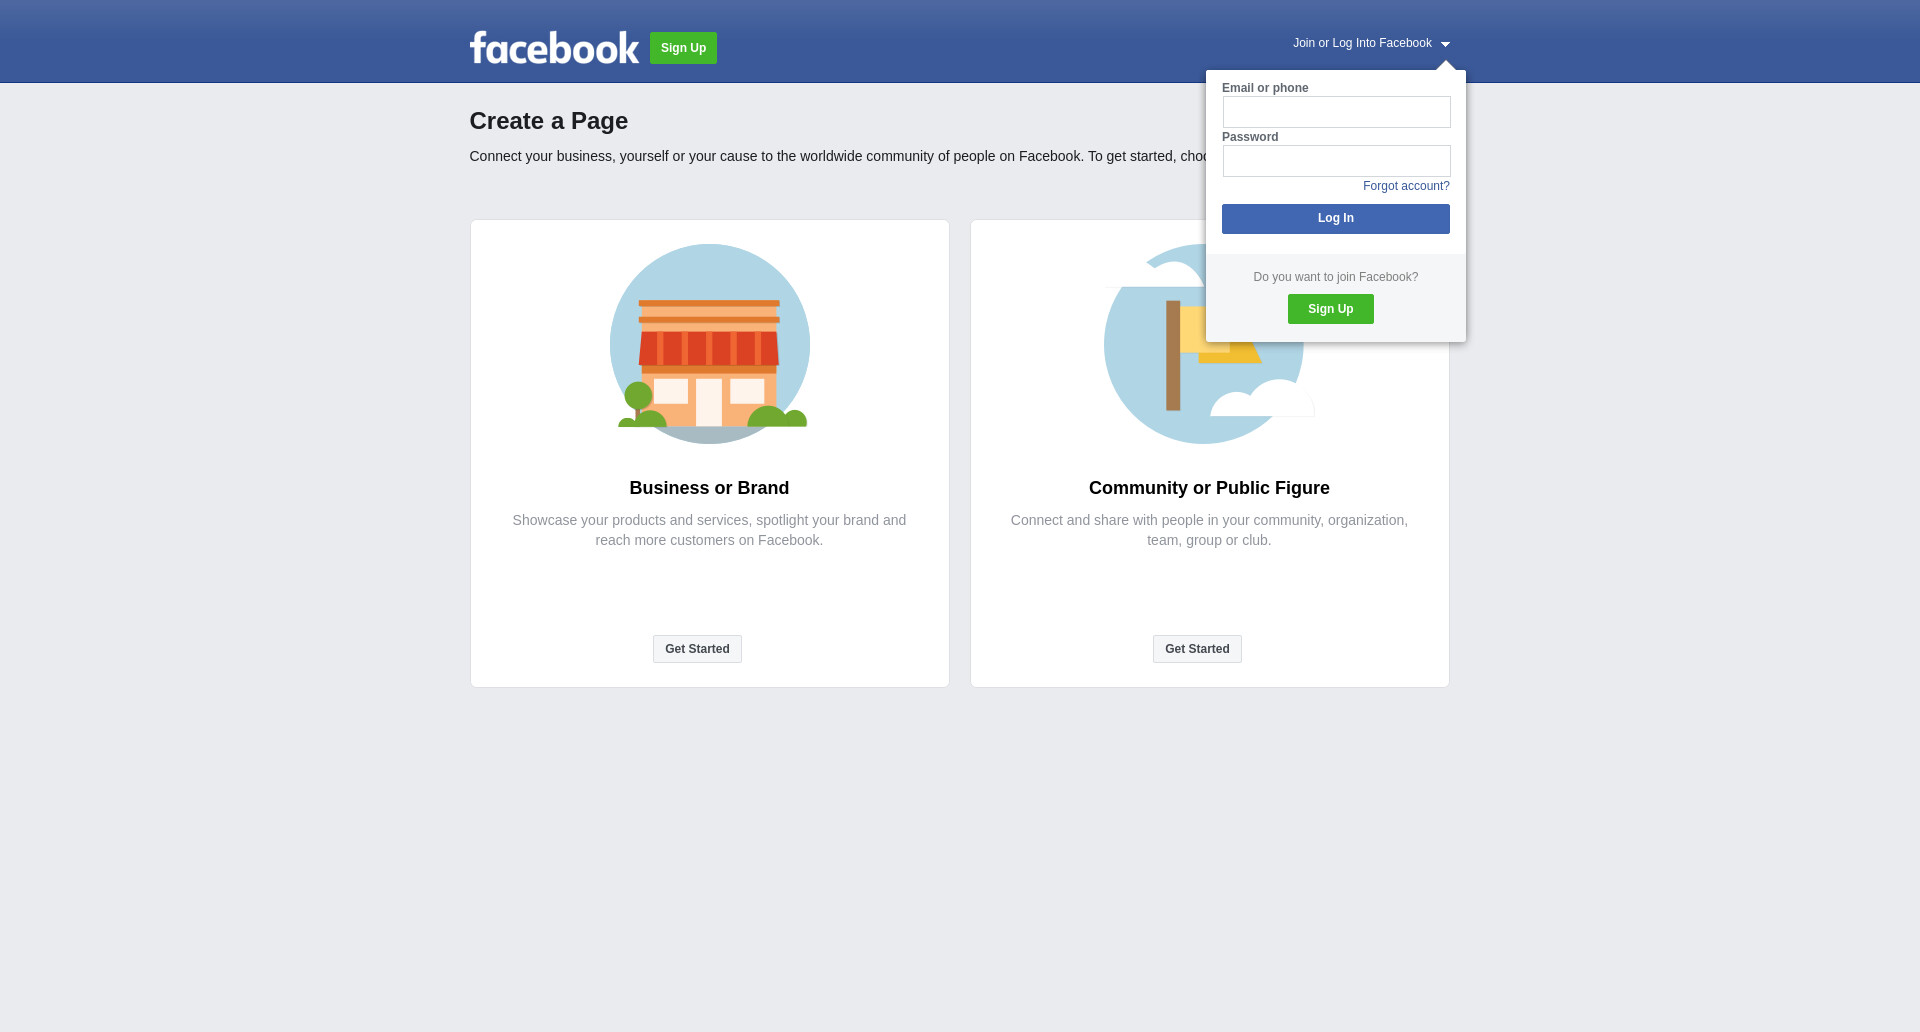Click the Password label

click(x=1250, y=137)
